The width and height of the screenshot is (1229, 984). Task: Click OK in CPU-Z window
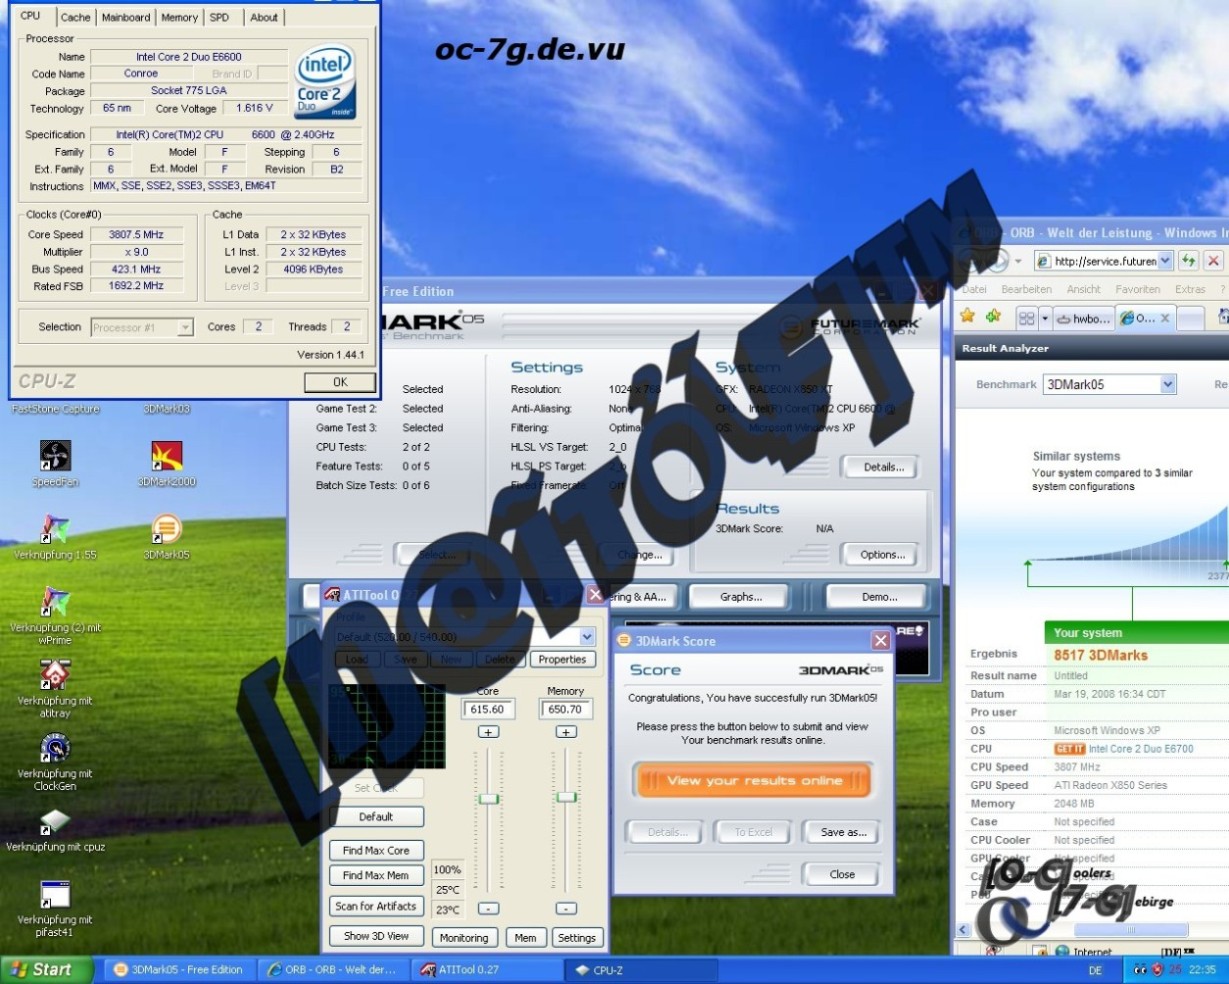340,382
